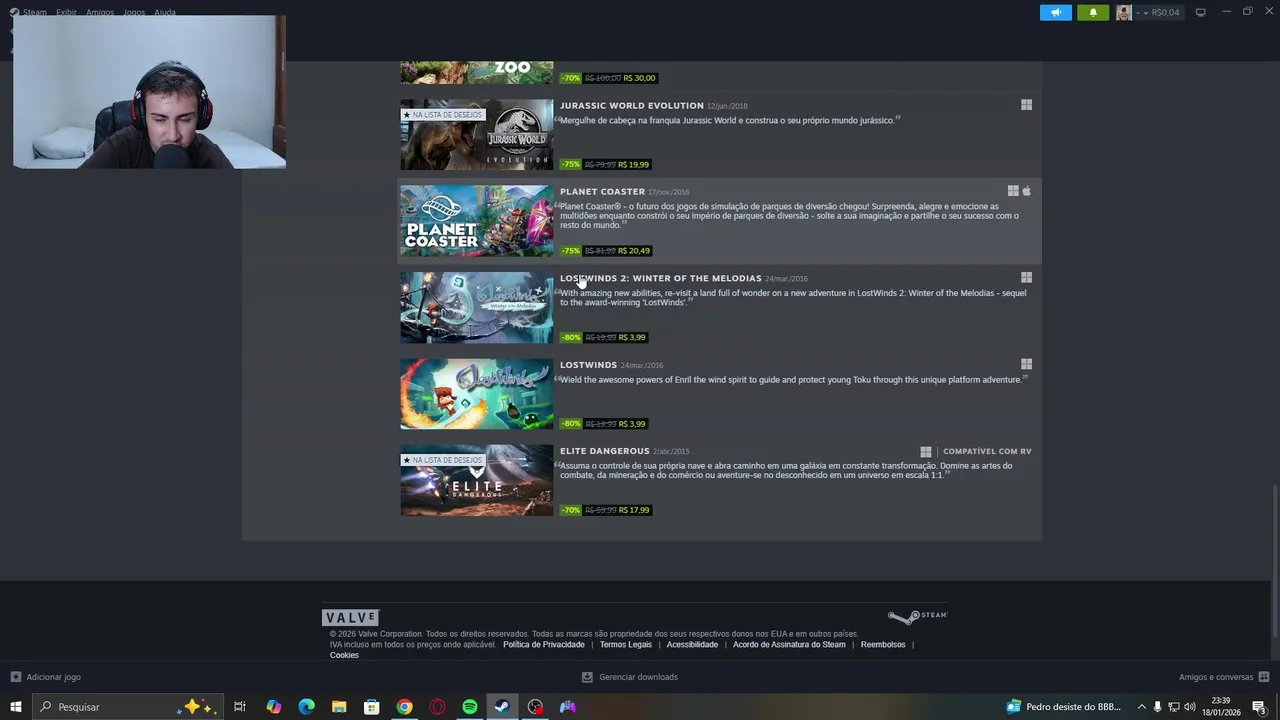Open the Jurassic World Evolution game thumbnail
Image resolution: width=1280 pixels, height=720 pixels.
tap(477, 134)
